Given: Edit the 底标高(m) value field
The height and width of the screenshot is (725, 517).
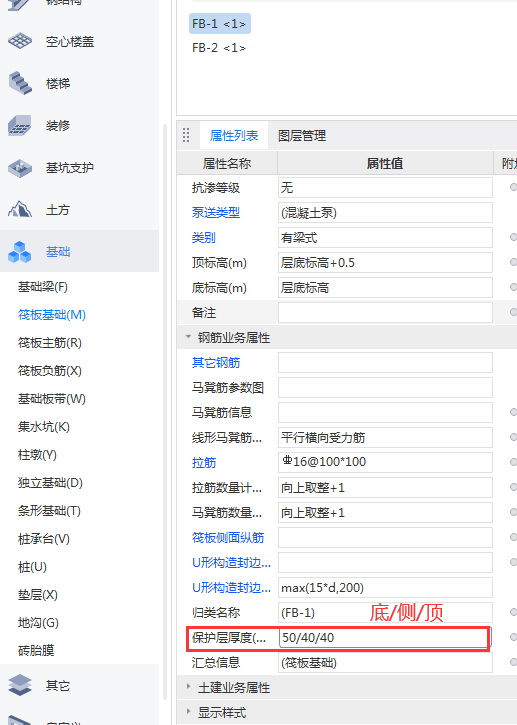Looking at the screenshot, I should (x=385, y=288).
